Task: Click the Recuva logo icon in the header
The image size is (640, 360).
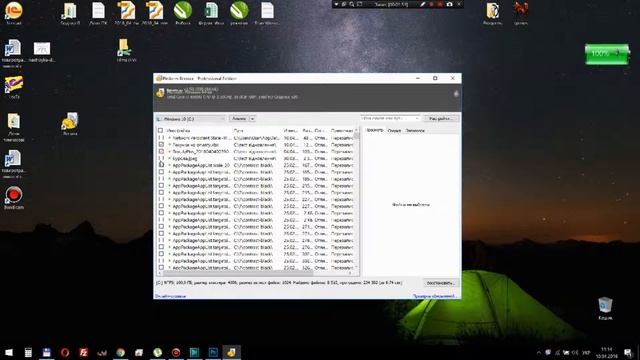Action: (160, 93)
